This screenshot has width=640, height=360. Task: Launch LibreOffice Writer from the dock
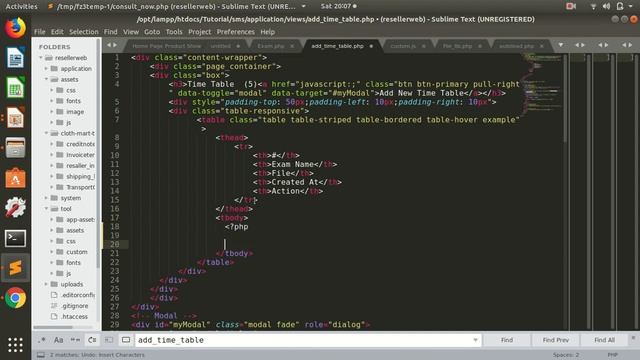(x=16, y=58)
